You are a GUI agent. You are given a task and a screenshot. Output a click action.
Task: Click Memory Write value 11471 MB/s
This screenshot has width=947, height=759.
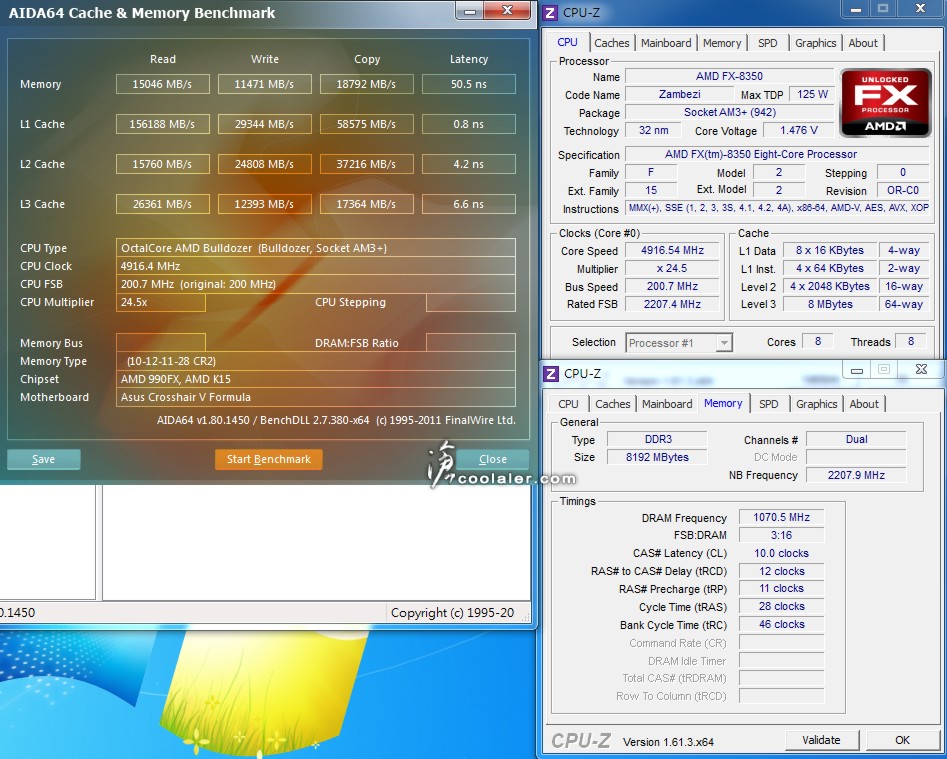click(265, 84)
